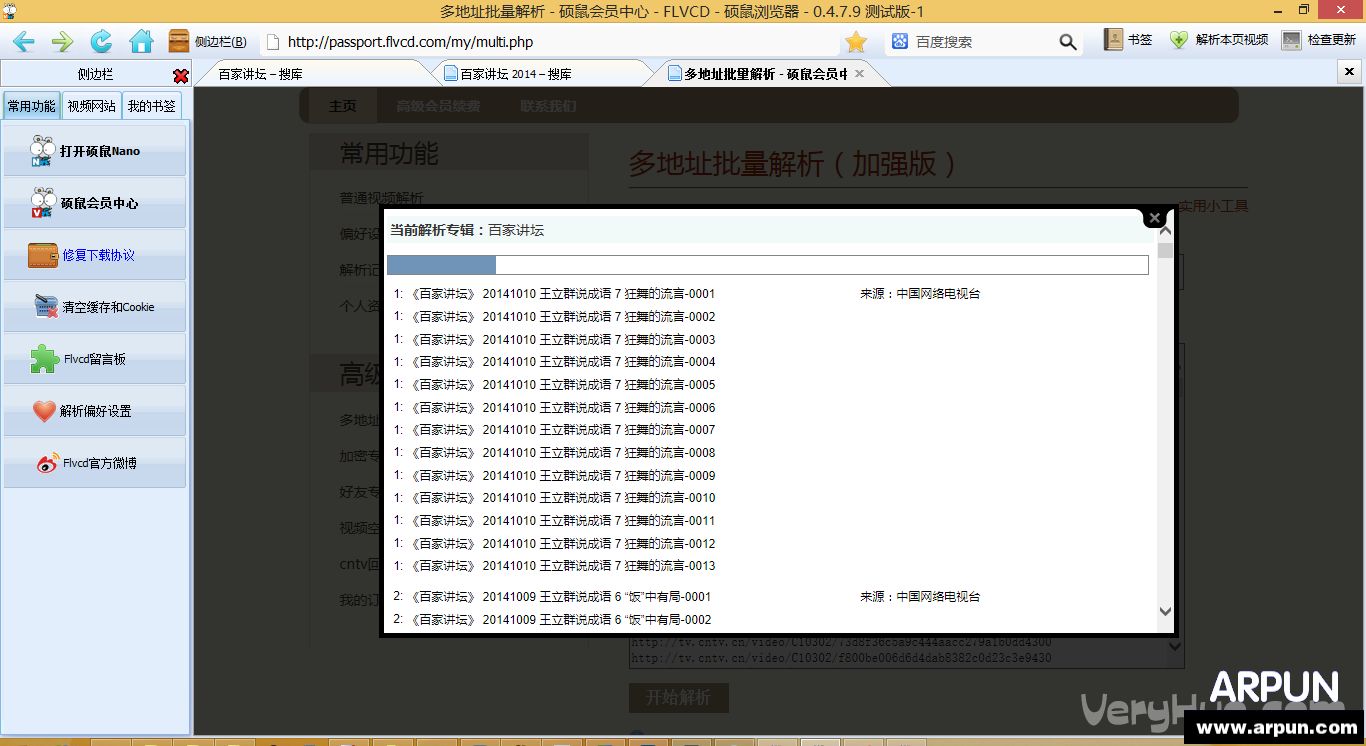Switch to the 视频网站 sidebar tab

91,106
